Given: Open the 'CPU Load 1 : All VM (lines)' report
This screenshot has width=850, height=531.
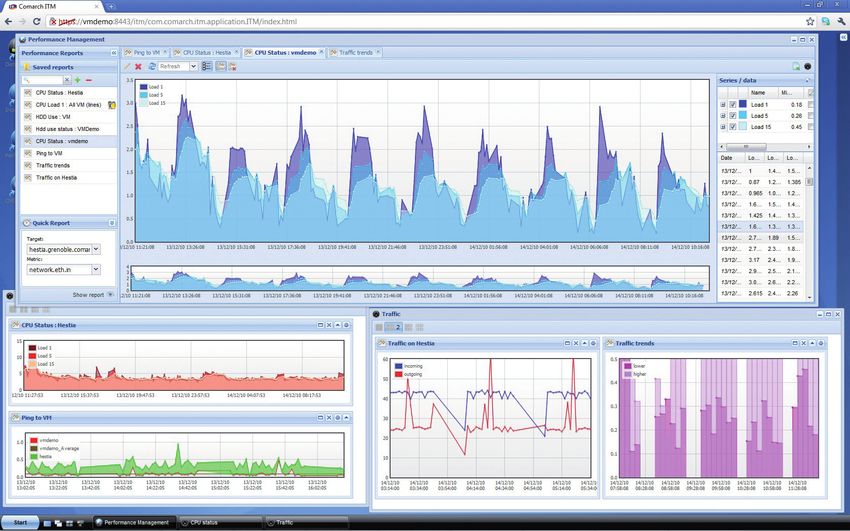Looking at the screenshot, I should tap(68, 105).
